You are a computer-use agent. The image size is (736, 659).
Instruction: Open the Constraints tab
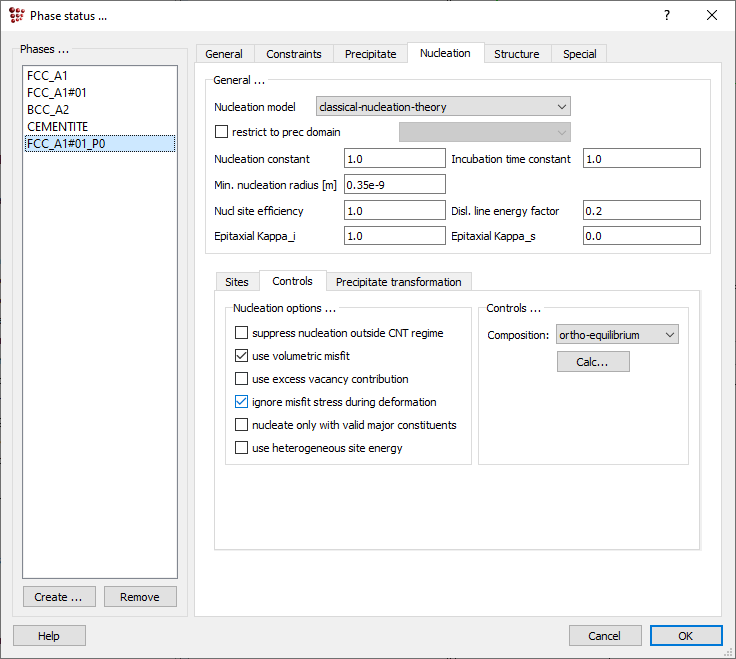(294, 54)
